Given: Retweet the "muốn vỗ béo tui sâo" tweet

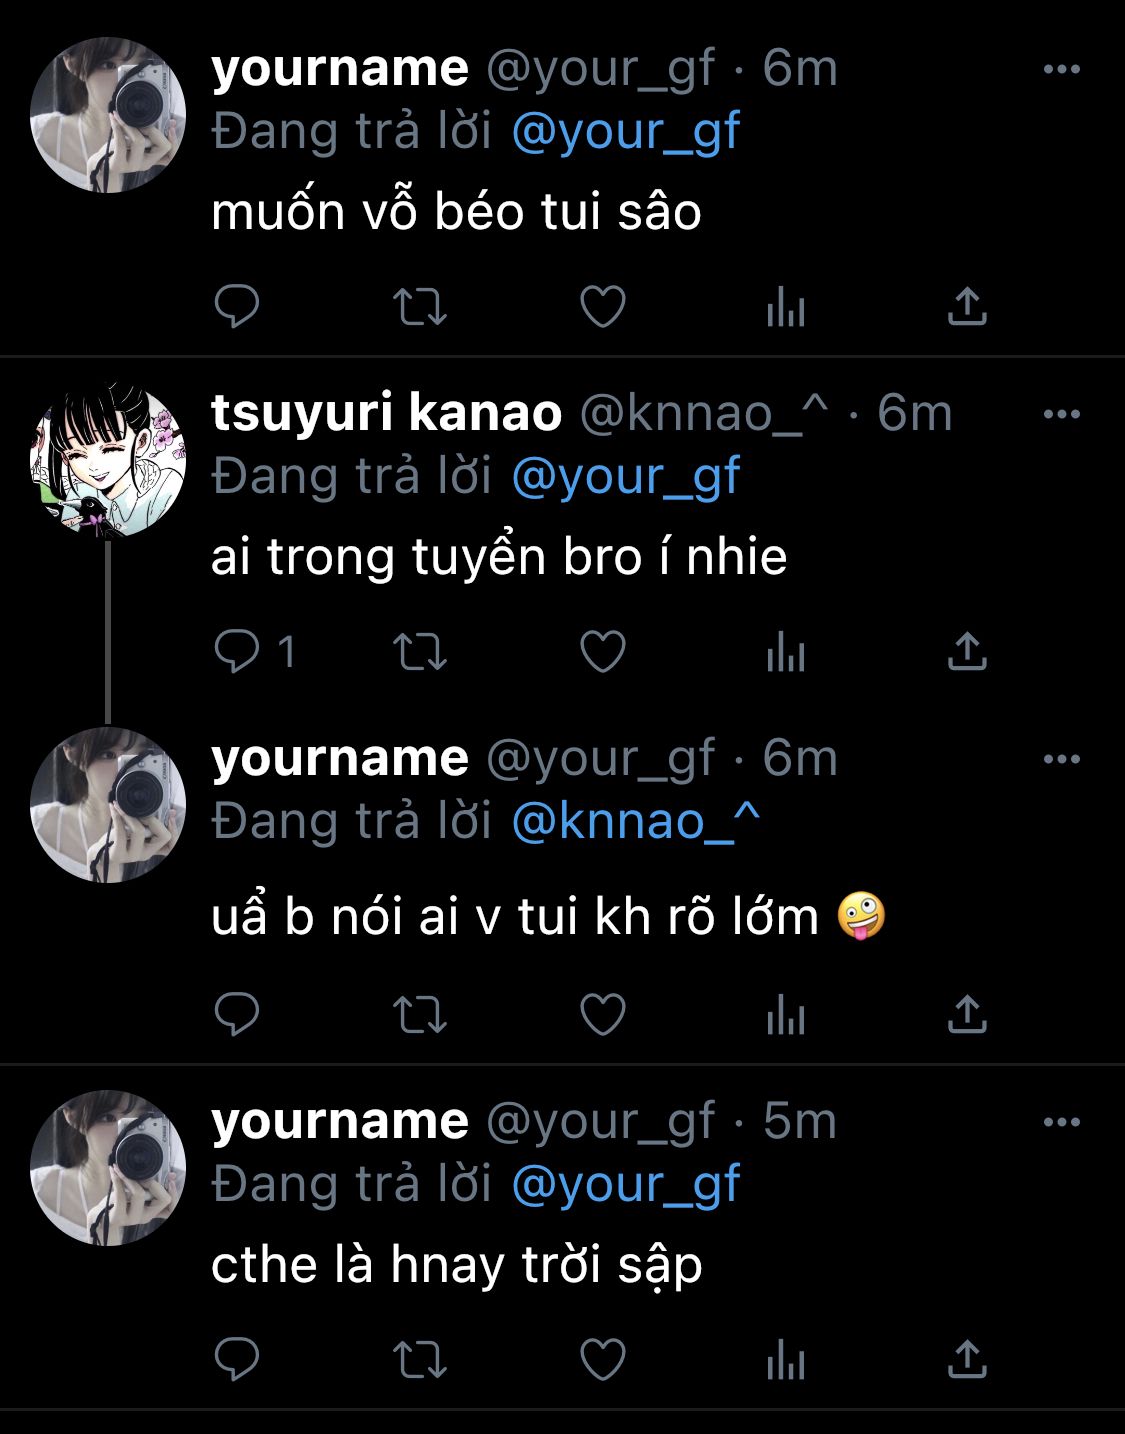Looking at the screenshot, I should pos(419,307).
